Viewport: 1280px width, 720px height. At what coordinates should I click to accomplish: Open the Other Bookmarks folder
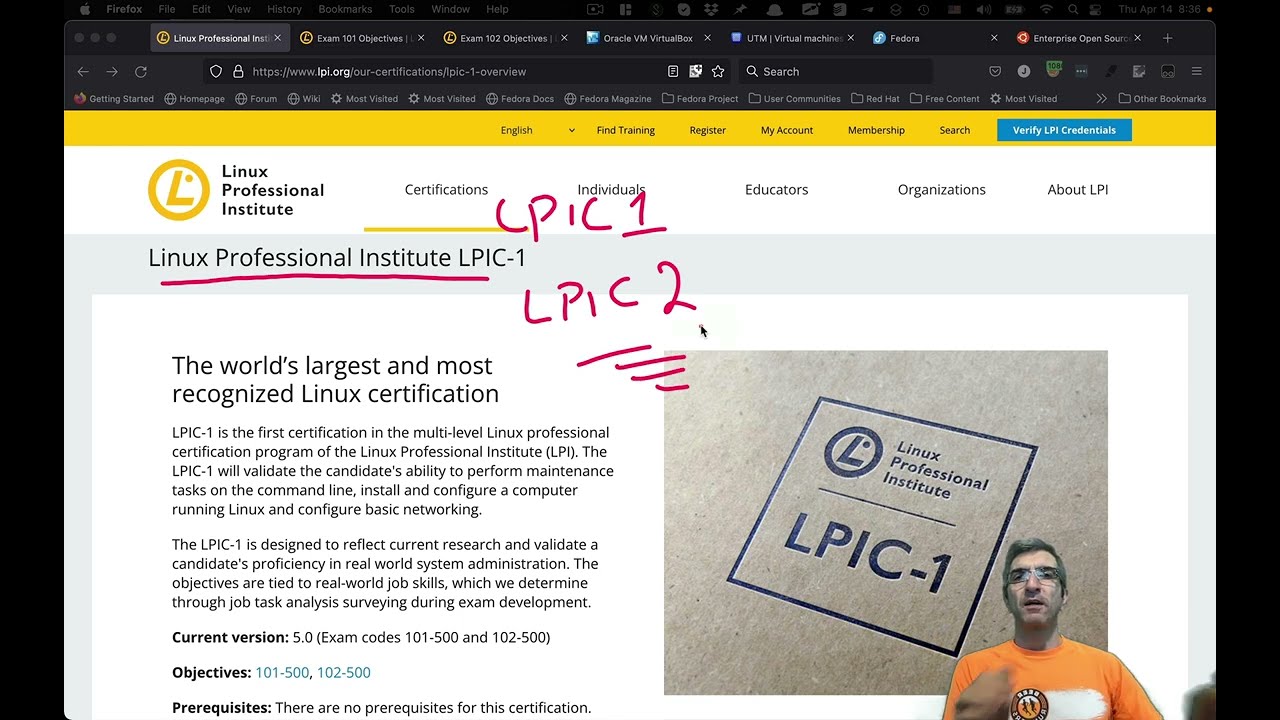tap(1162, 99)
